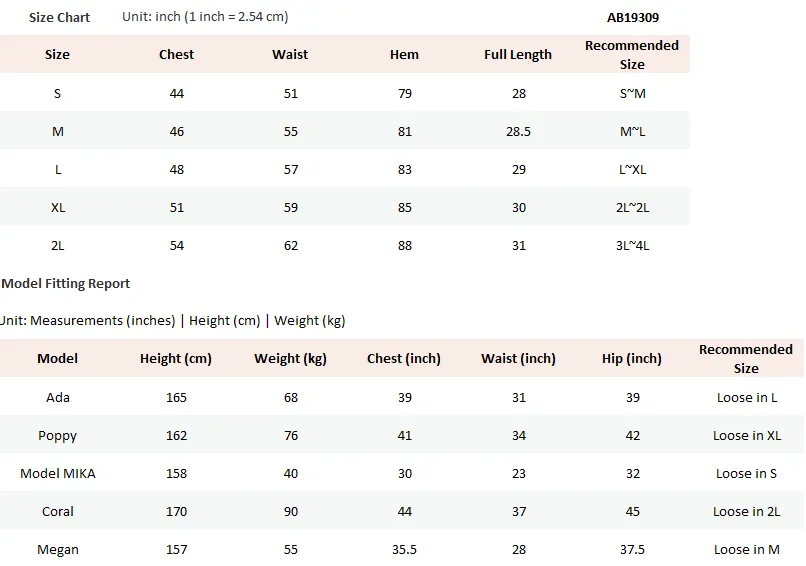Click the XL size row label
This screenshot has height=566, width=806.
click(58, 208)
